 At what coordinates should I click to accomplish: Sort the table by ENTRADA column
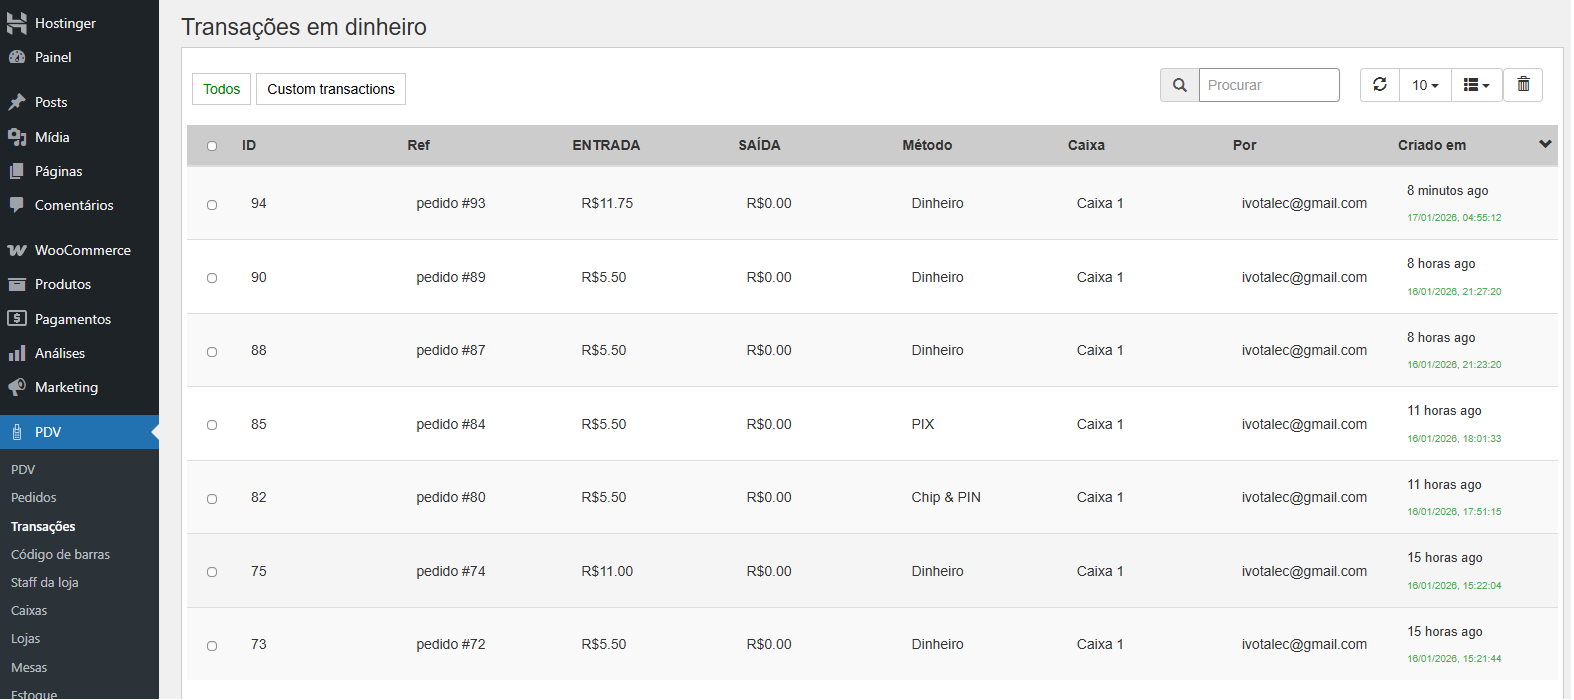(606, 145)
